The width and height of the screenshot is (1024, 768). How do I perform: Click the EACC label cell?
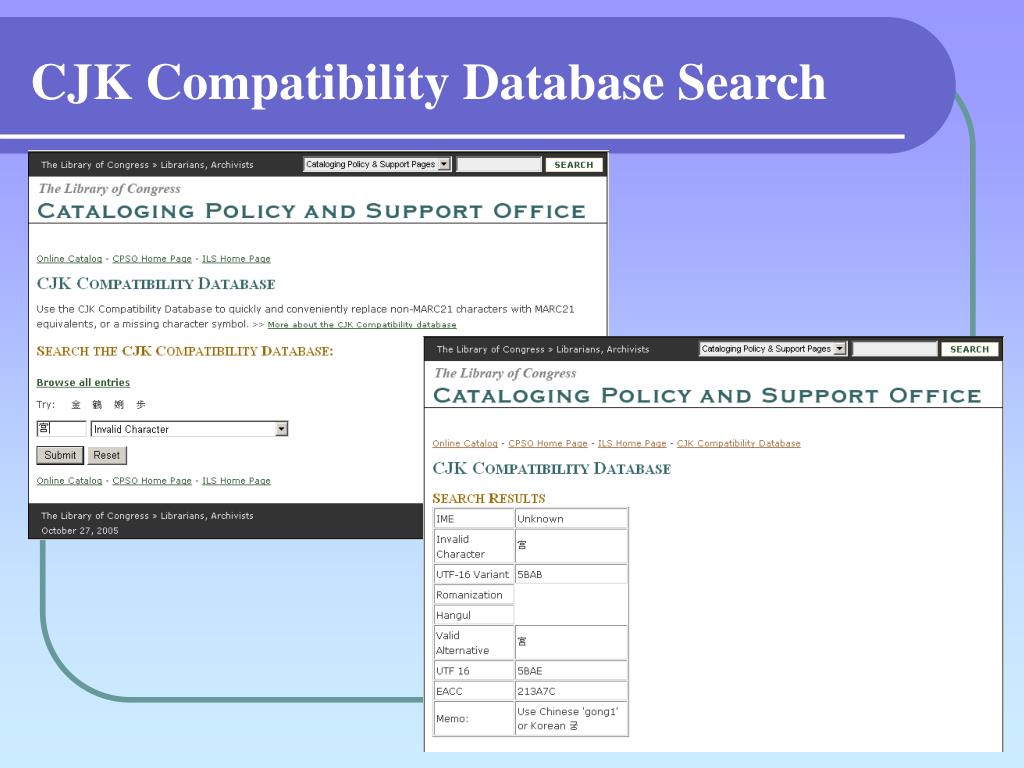(x=474, y=691)
